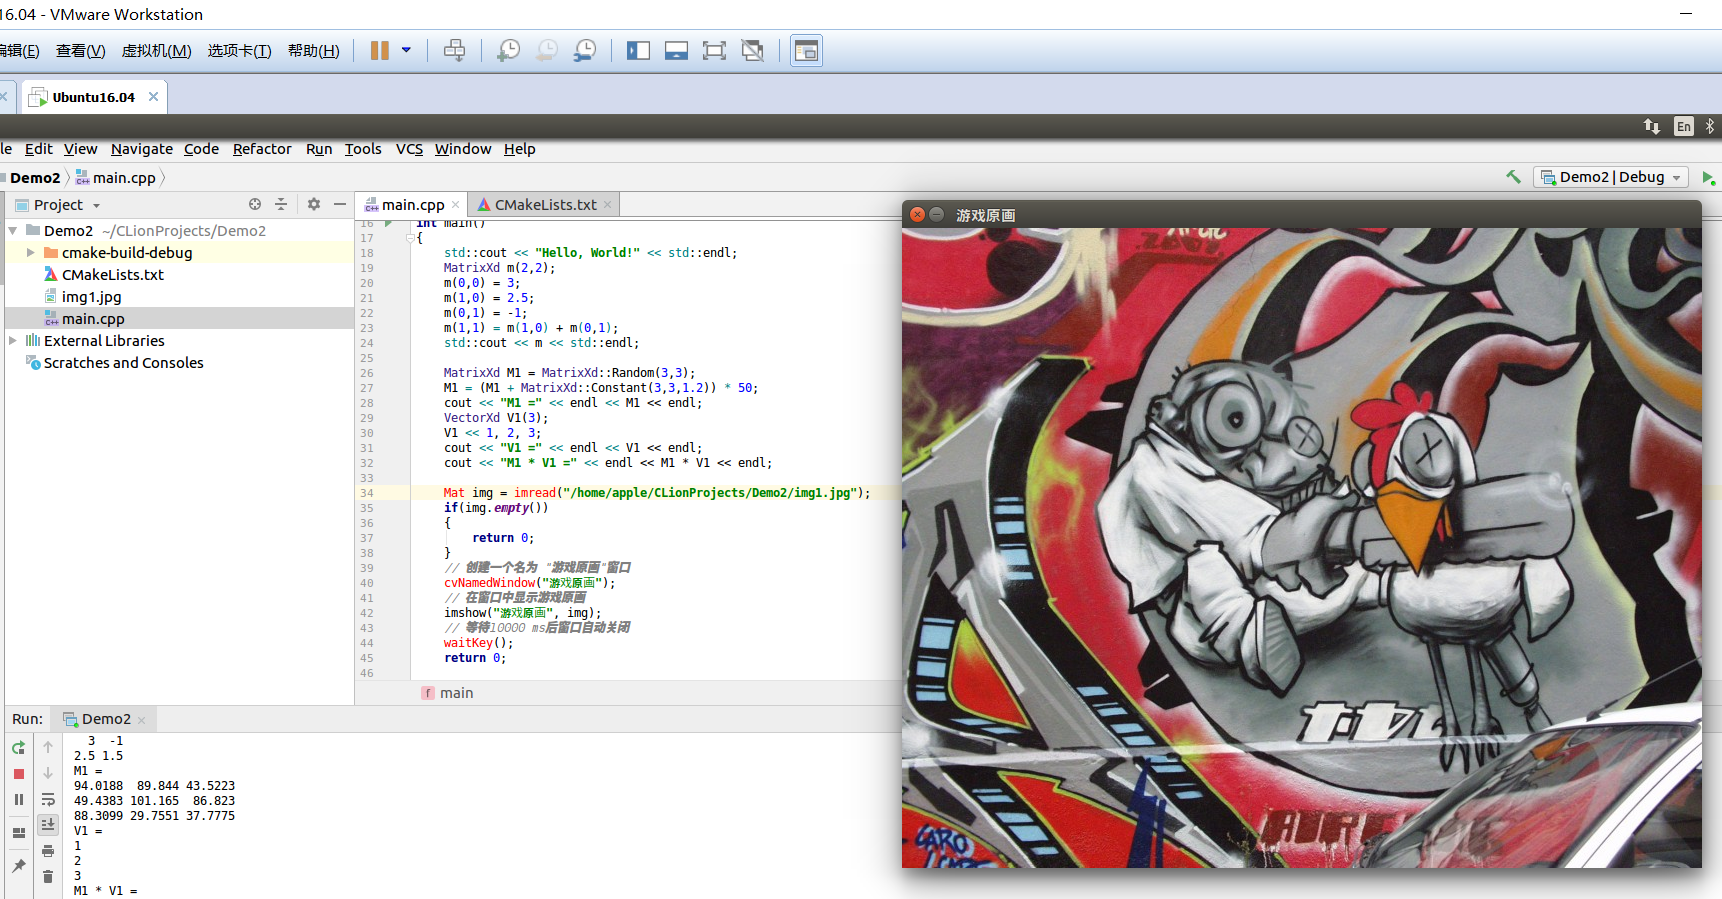Viewport: 1722px width, 899px height.
Task: Stop the running Demo2 process
Action: click(19, 774)
